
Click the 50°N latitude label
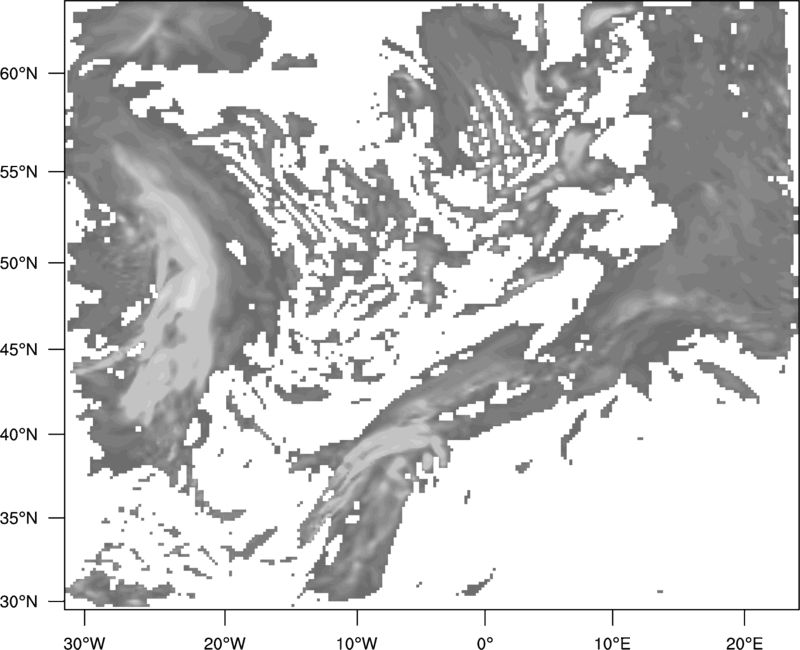19,263
